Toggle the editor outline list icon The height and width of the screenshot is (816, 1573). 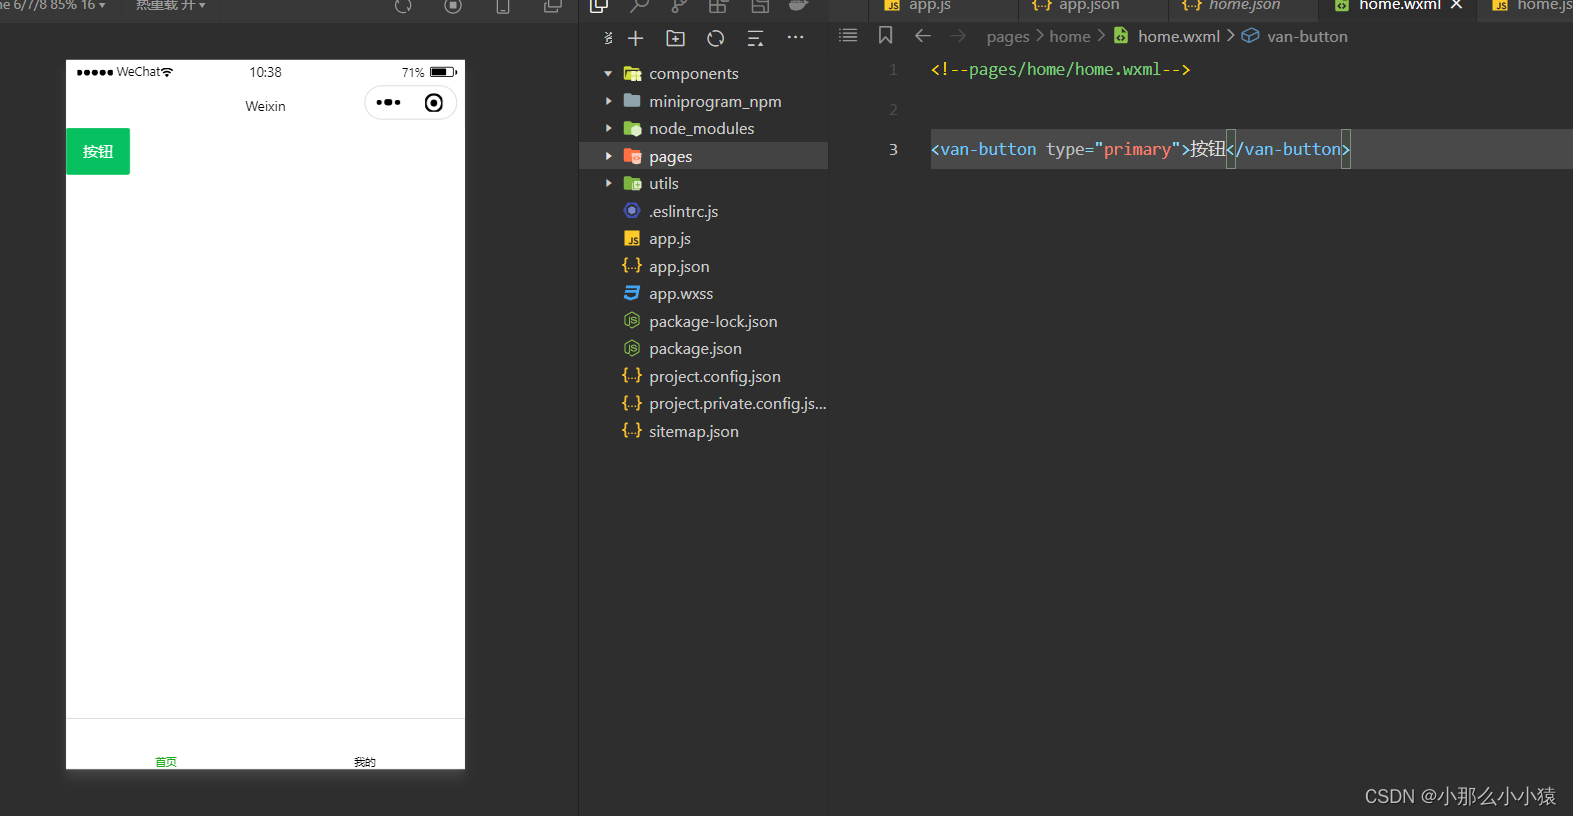pos(848,35)
